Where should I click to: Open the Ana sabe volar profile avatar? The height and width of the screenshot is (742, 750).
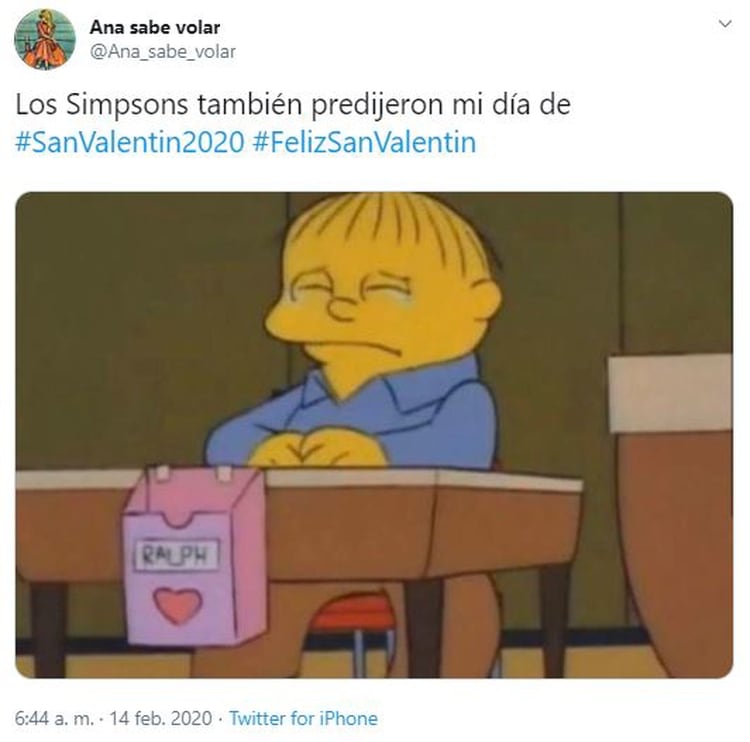pos(45,39)
